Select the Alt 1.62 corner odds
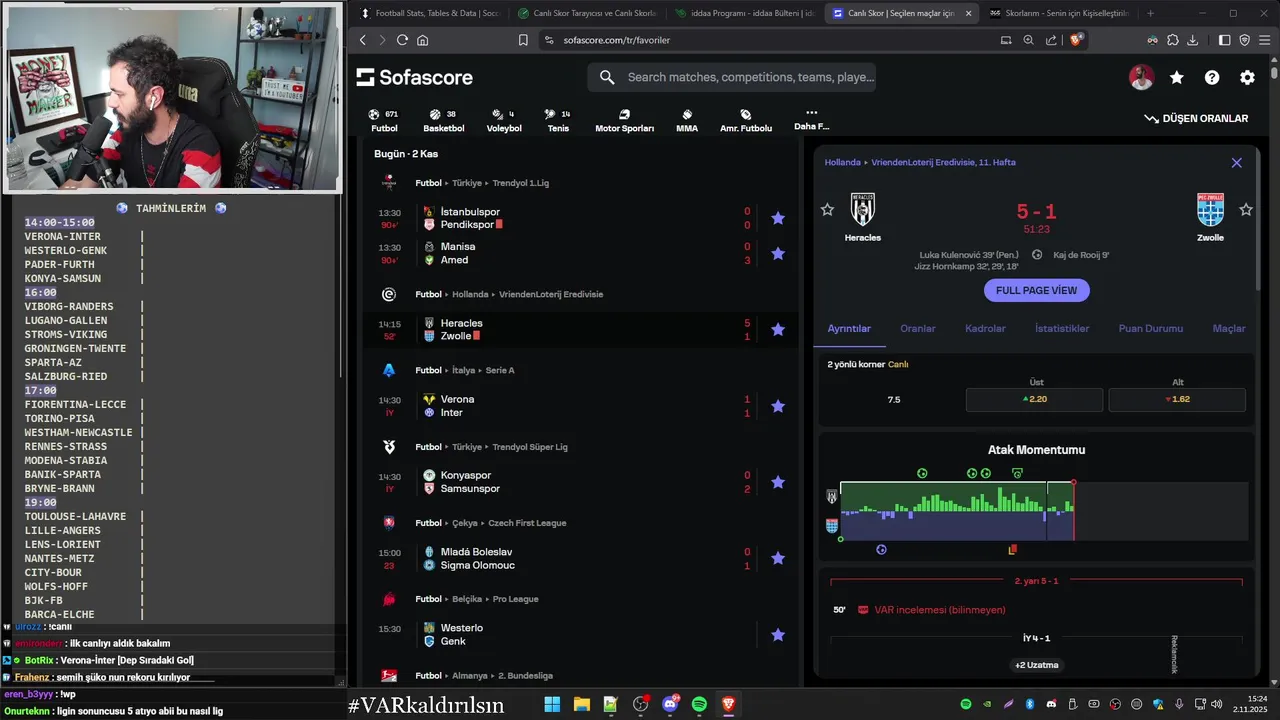The height and width of the screenshot is (720, 1280). click(x=1177, y=399)
